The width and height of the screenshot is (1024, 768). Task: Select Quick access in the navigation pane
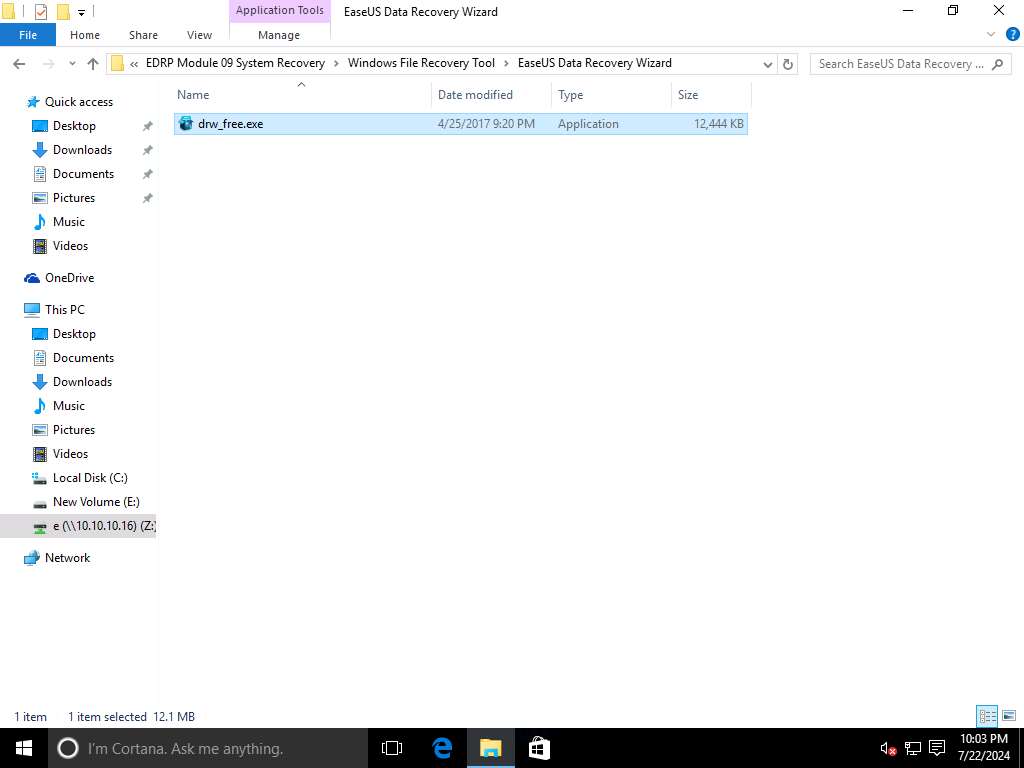click(x=78, y=102)
